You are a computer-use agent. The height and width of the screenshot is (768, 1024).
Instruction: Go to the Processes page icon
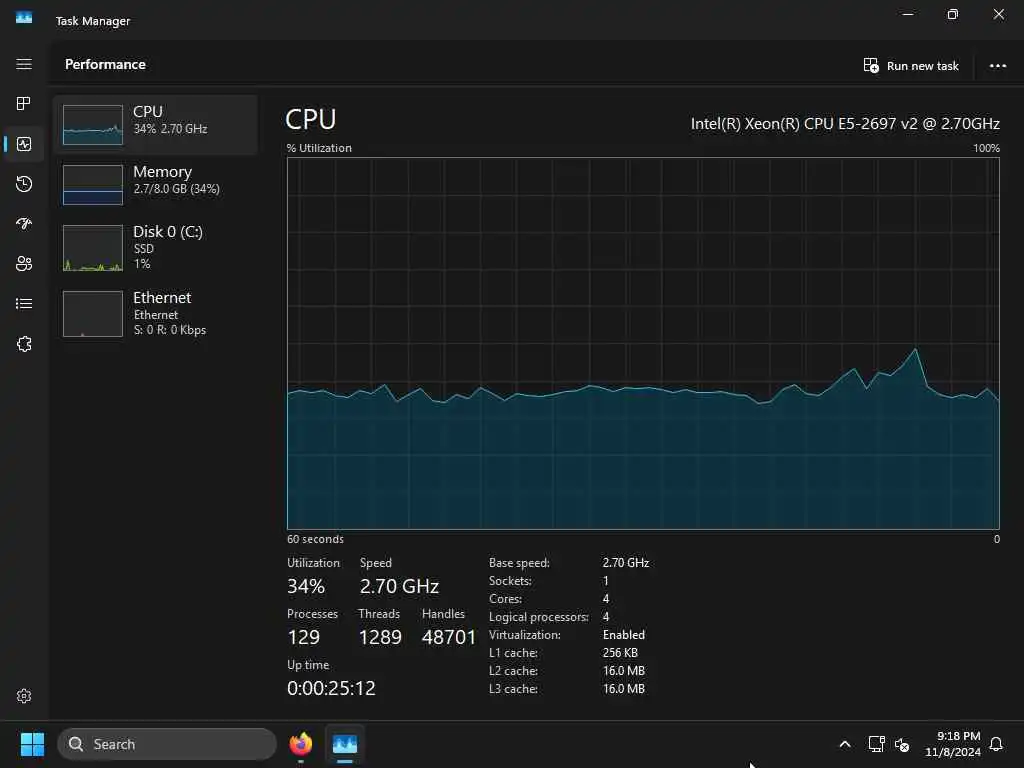click(x=24, y=103)
